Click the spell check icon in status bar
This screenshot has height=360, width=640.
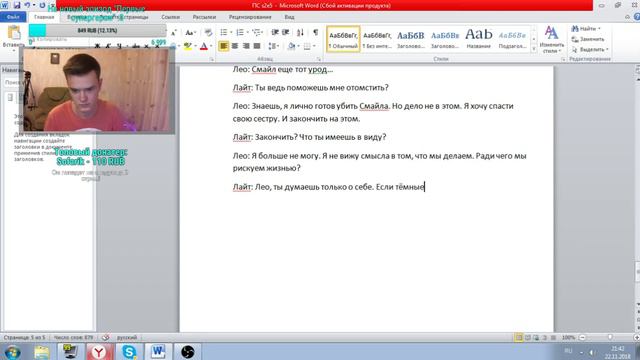point(106,338)
